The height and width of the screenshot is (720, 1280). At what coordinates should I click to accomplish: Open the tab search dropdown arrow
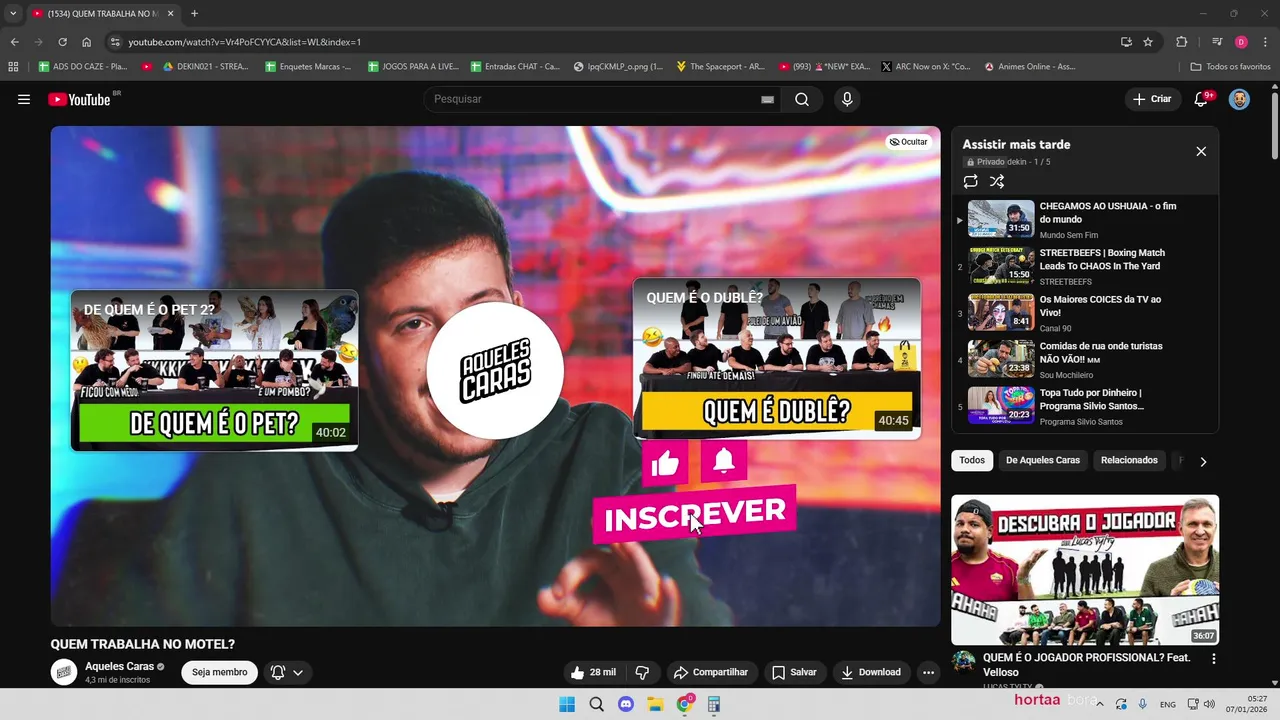tap(13, 13)
